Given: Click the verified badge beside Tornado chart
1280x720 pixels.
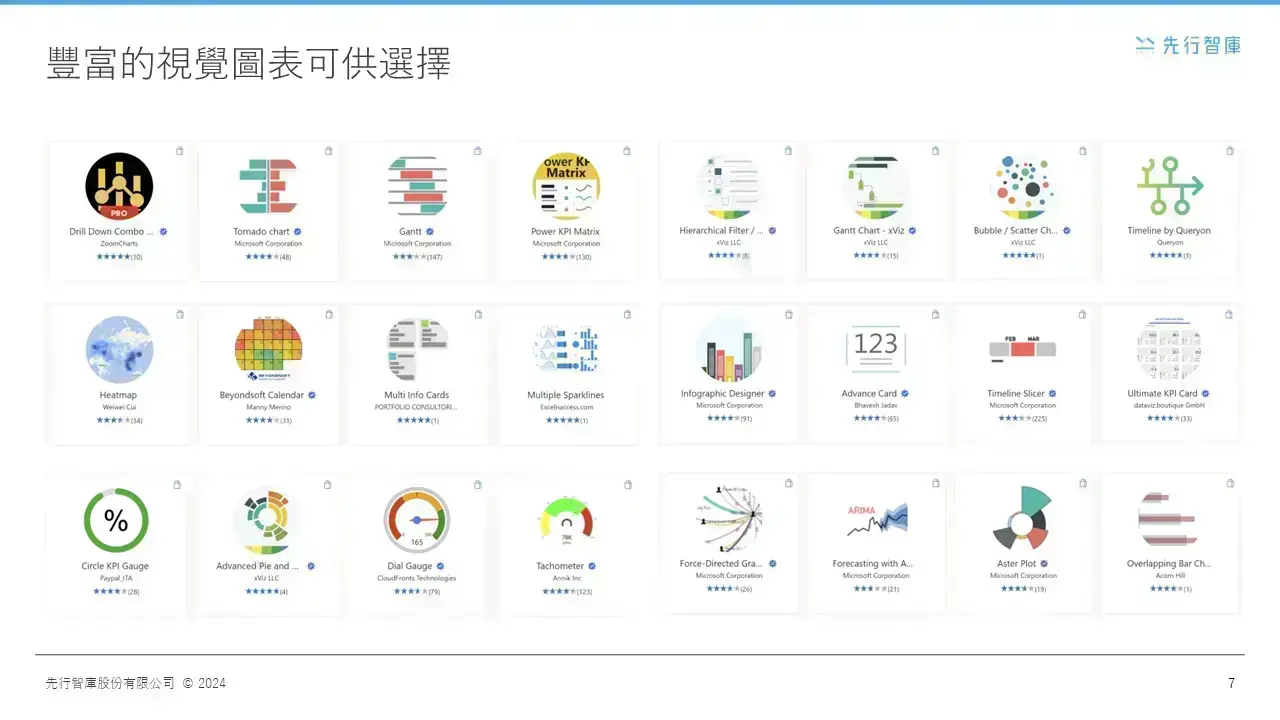Looking at the screenshot, I should (297, 231).
